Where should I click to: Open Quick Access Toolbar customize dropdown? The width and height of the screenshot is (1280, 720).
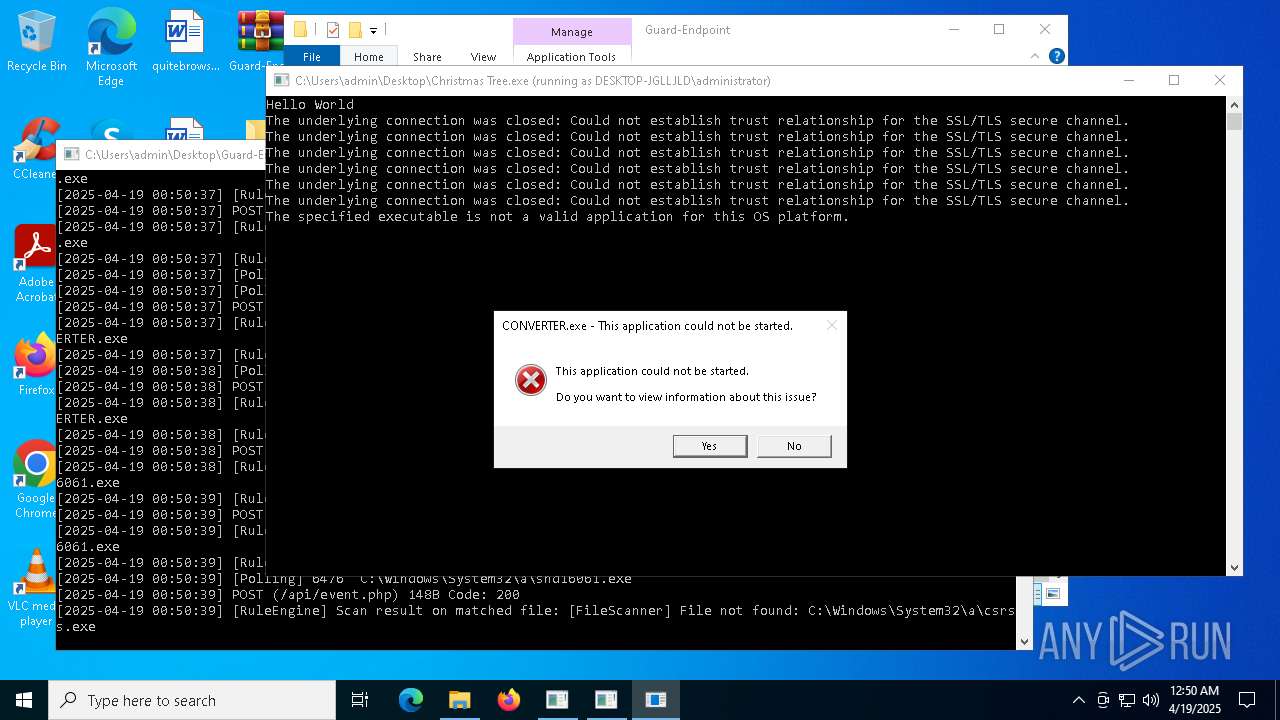[373, 31]
